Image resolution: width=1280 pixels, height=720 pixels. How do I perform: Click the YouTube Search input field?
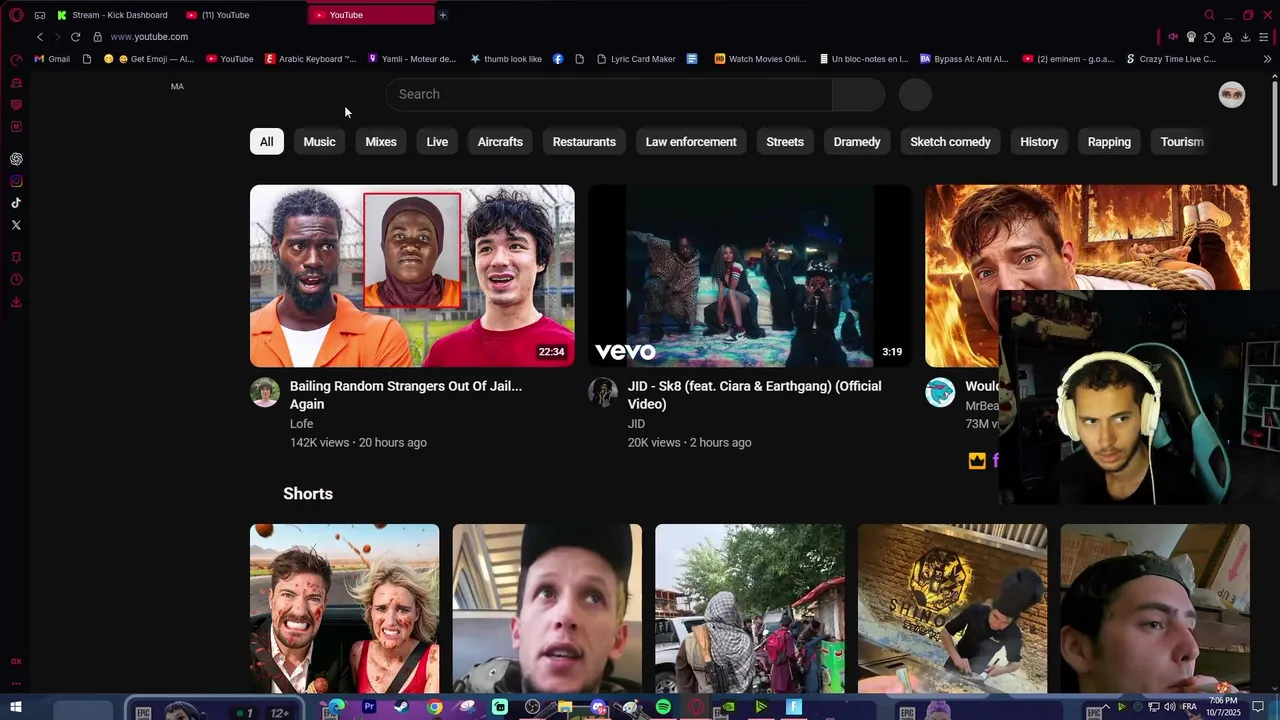(609, 94)
